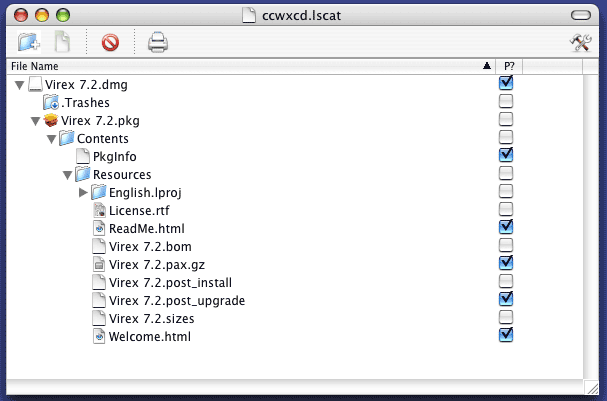
Task: Open the customize tools icon at toolbar right
Action: [580, 42]
